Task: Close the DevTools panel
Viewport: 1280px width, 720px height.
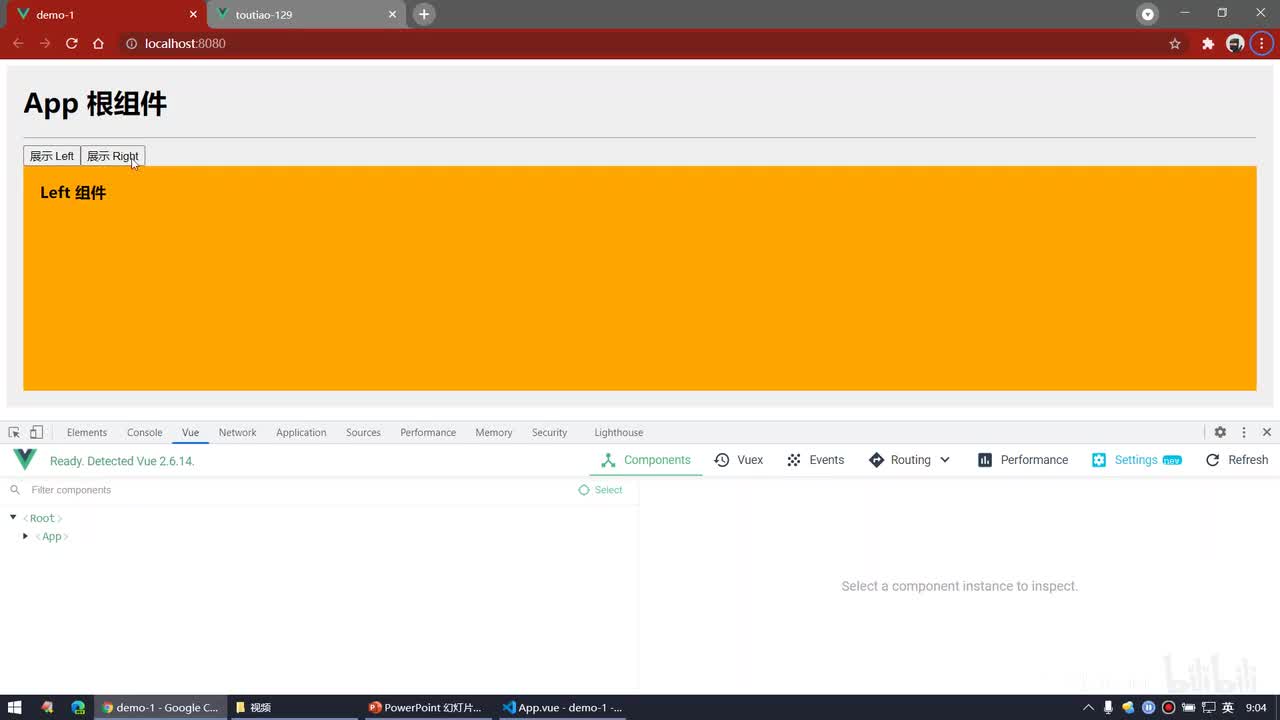Action: pos(1267,432)
